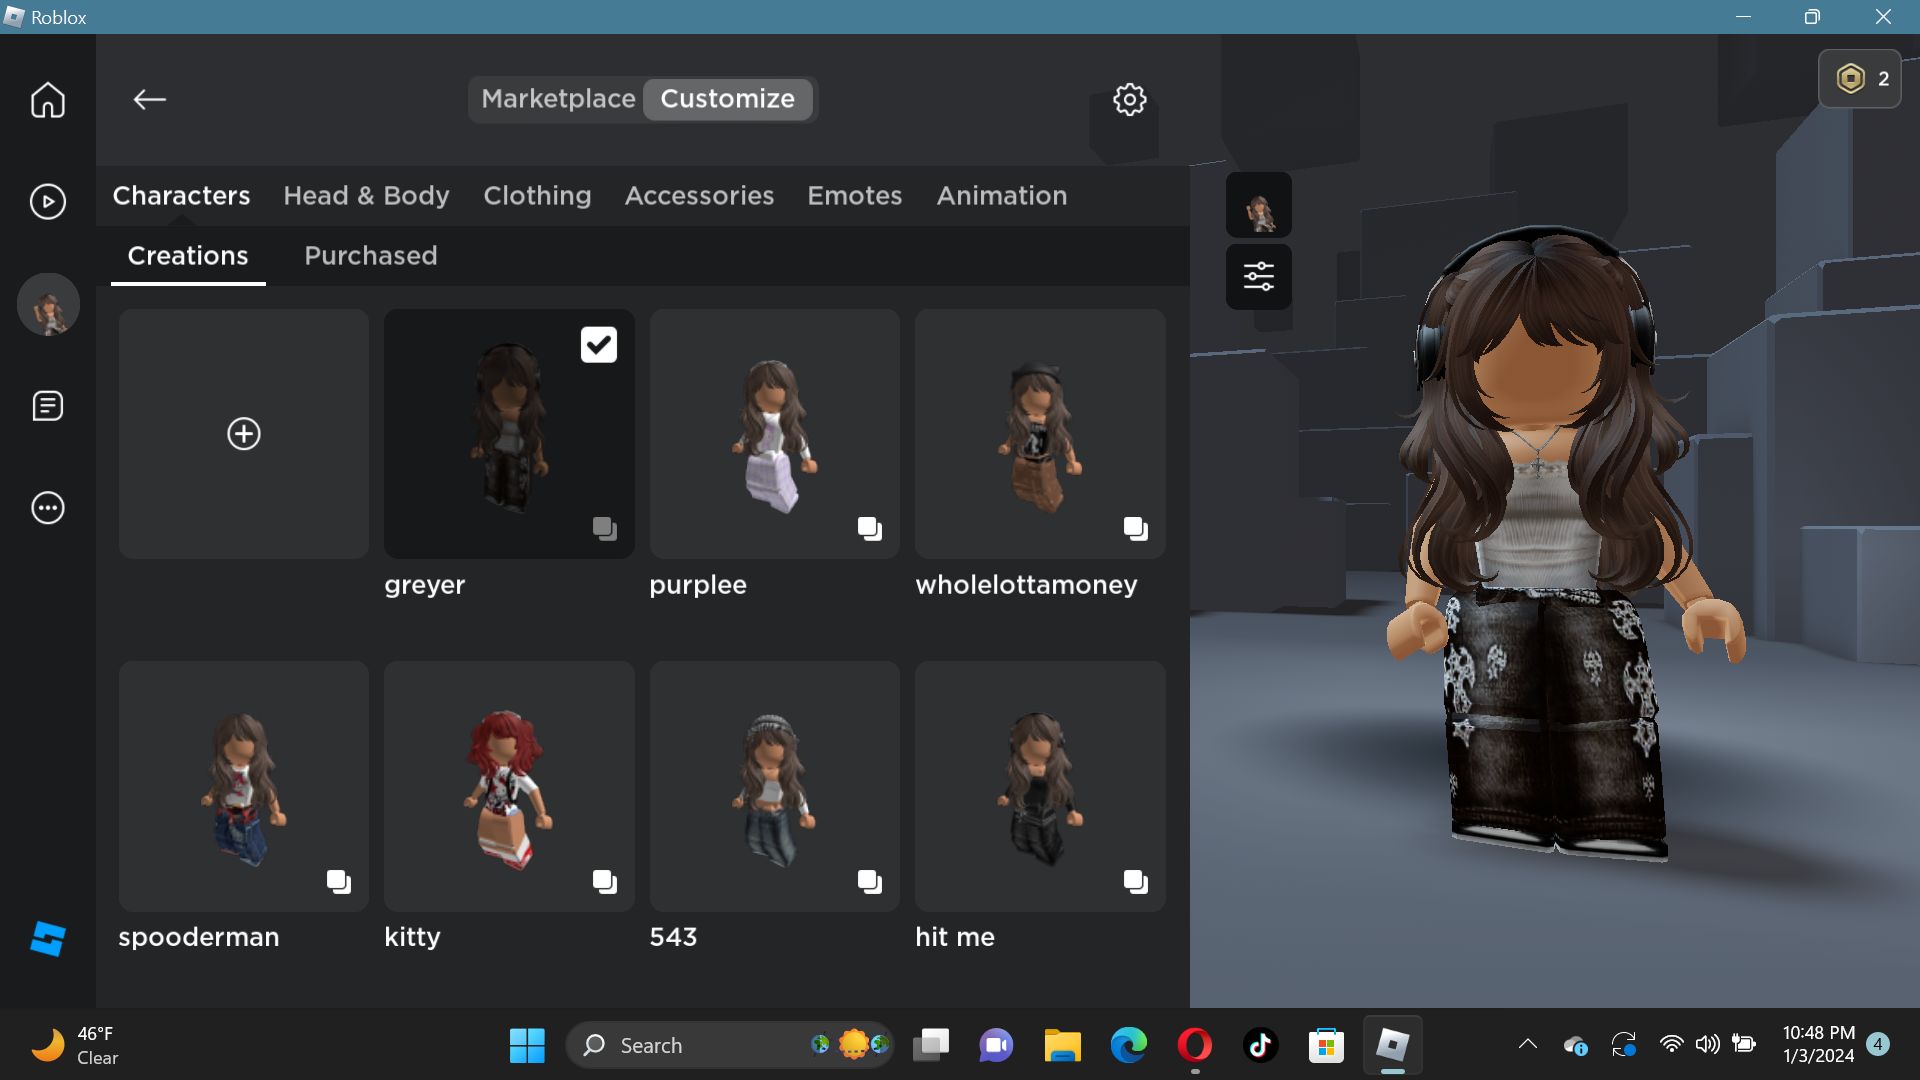Open Robux balance indicator
The height and width of the screenshot is (1080, 1920).
(1860, 79)
